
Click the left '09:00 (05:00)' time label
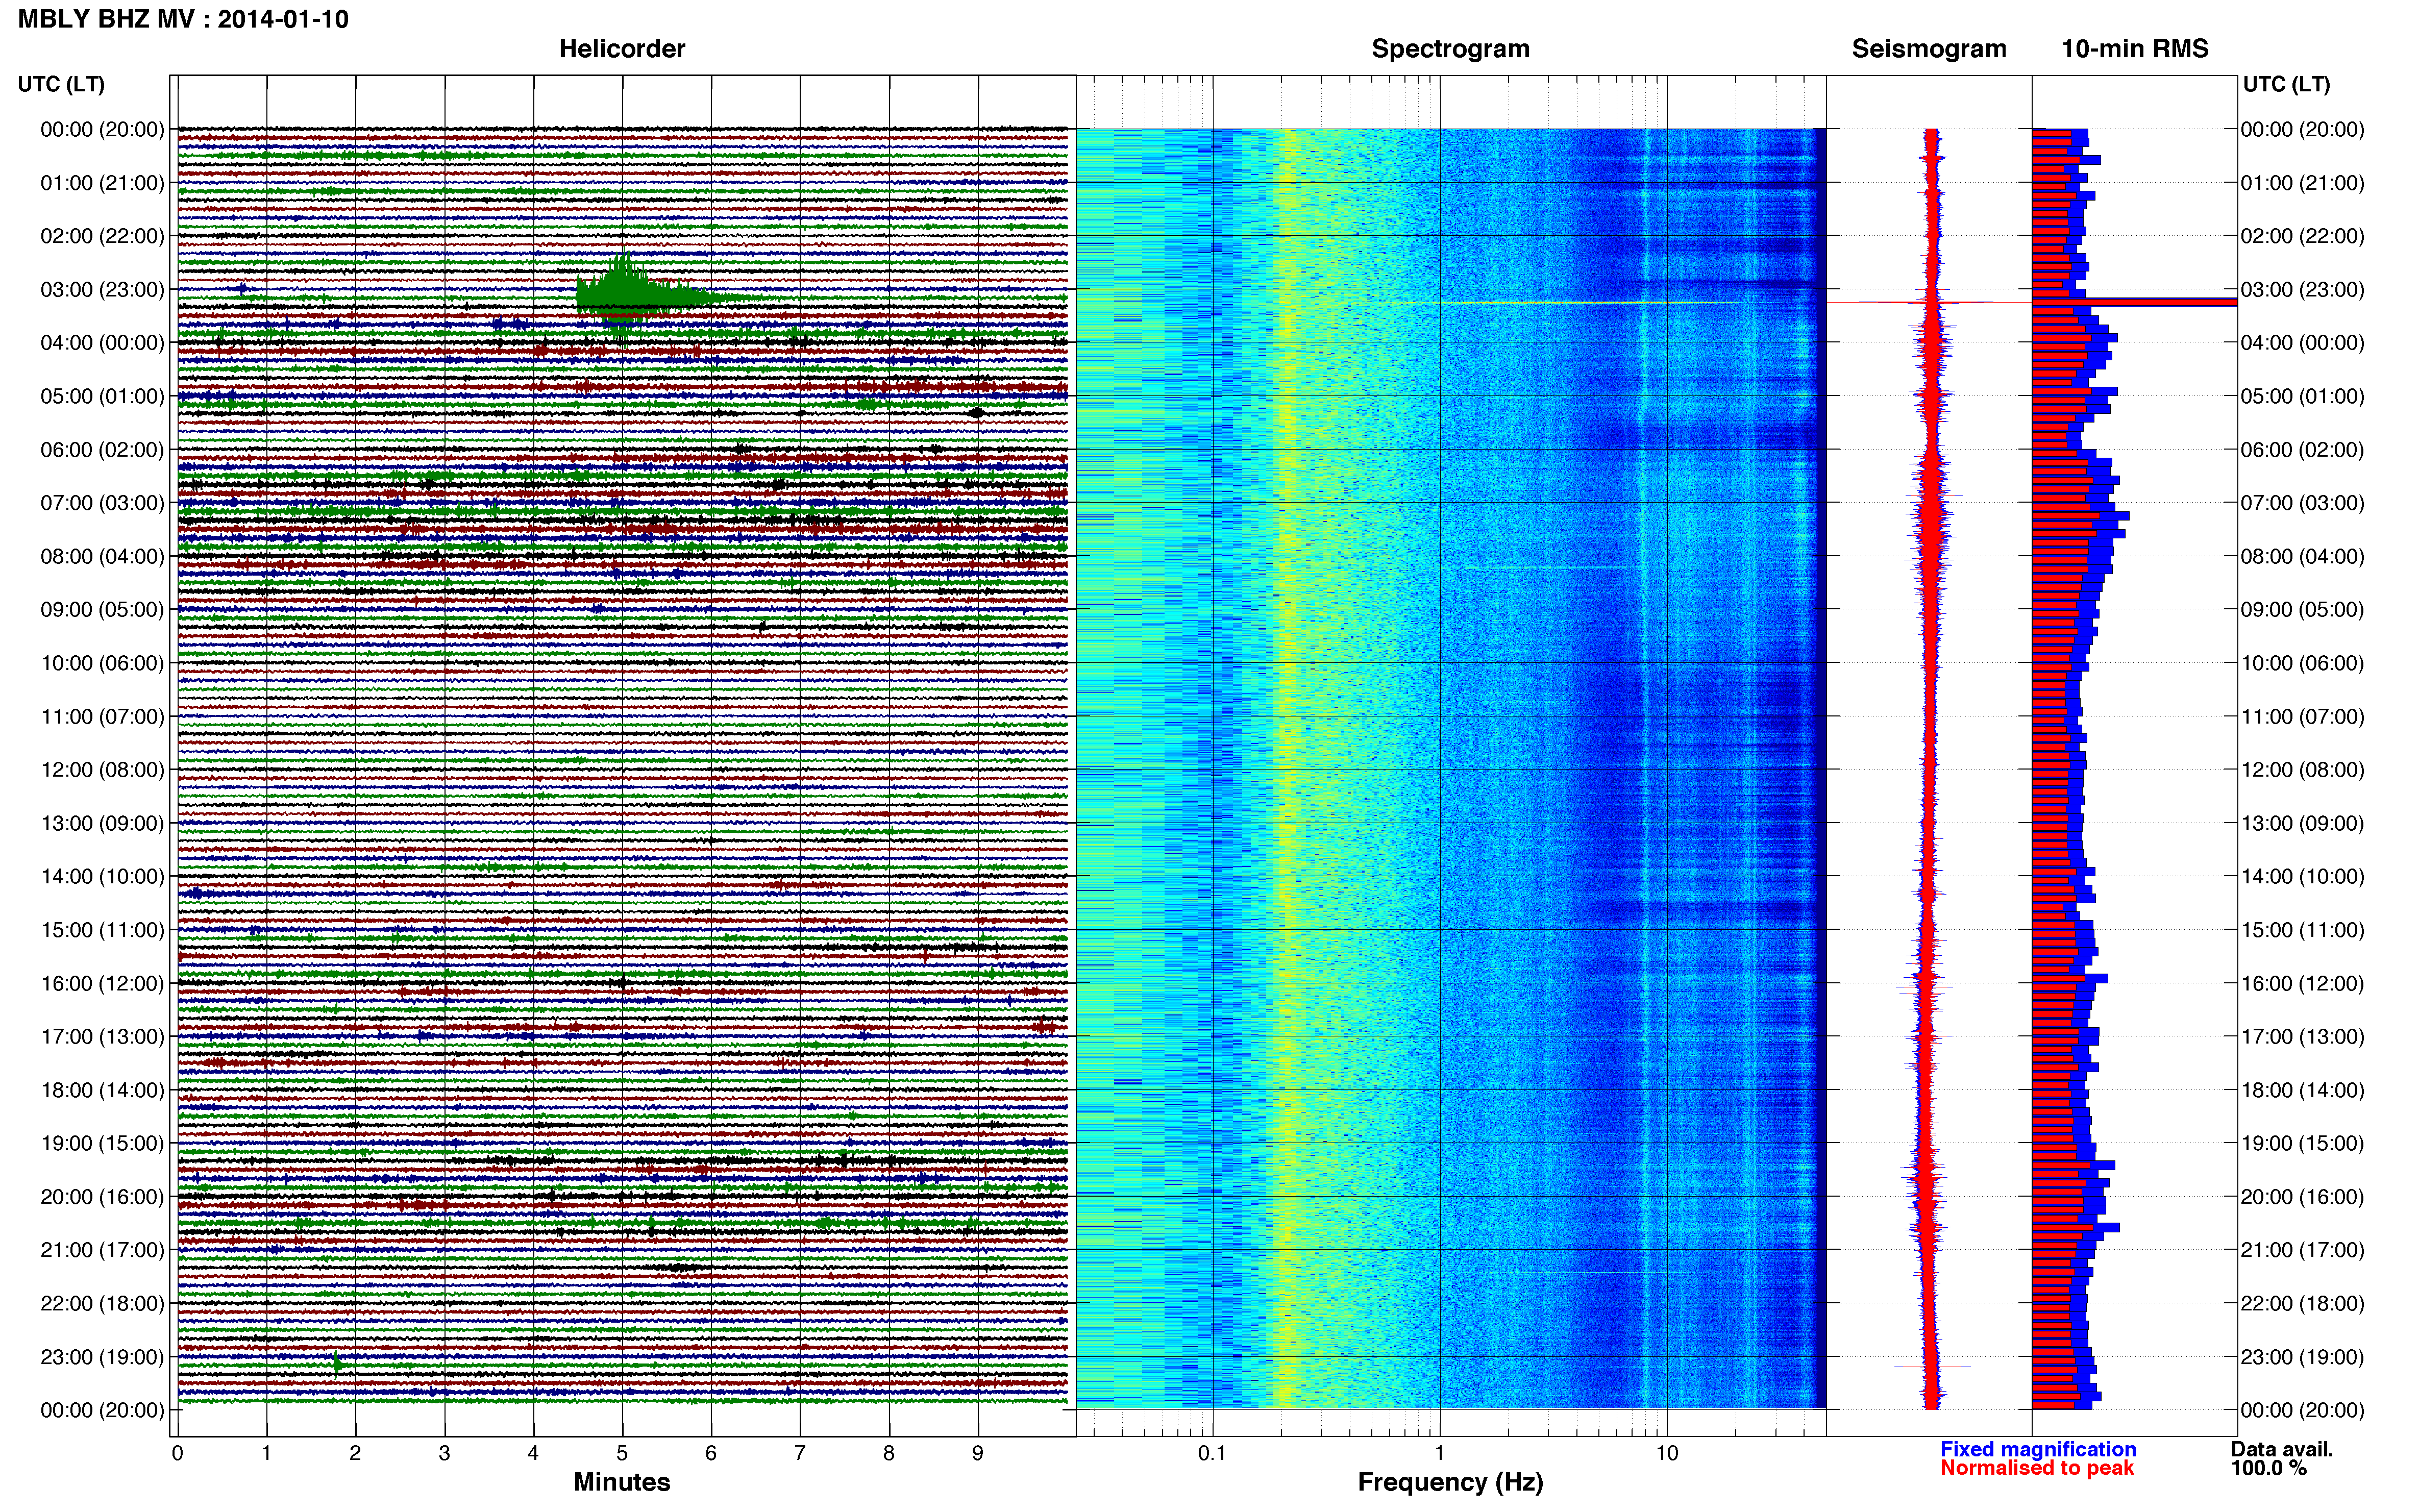[x=102, y=610]
